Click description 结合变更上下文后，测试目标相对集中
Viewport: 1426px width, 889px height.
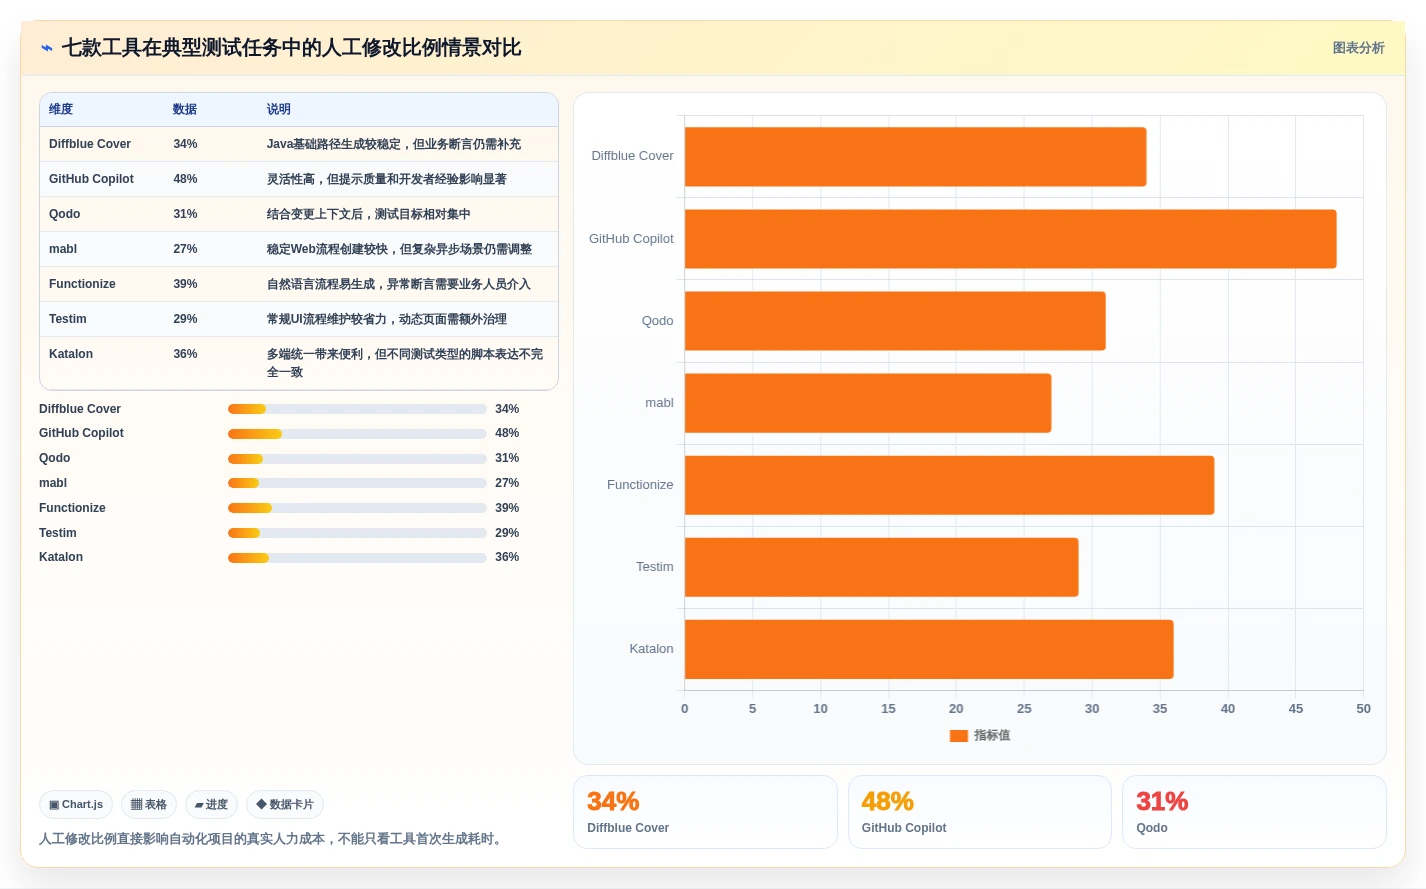click(x=368, y=214)
